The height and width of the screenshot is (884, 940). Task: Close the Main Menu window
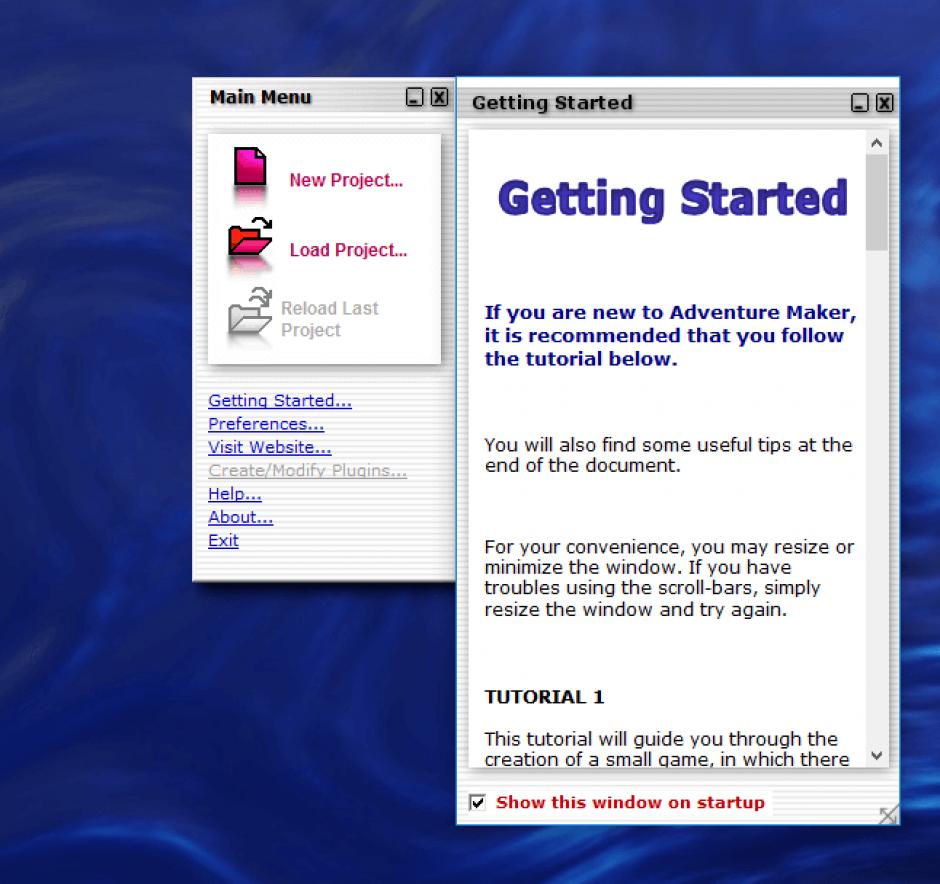pyautogui.click(x=439, y=96)
